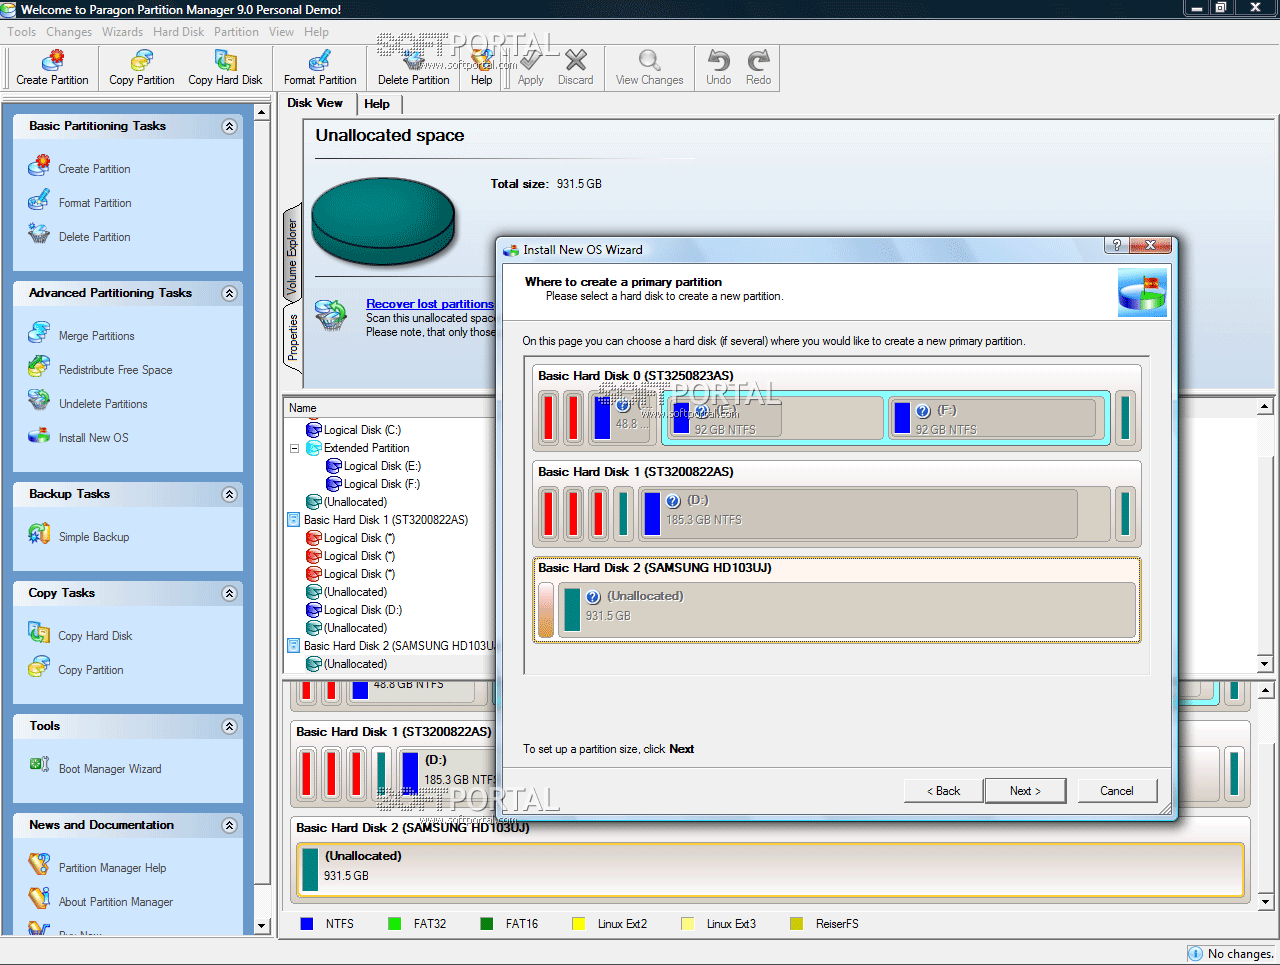The image size is (1280, 965).
Task: Click the 'No changes.' status bar text
Action: point(1240,954)
